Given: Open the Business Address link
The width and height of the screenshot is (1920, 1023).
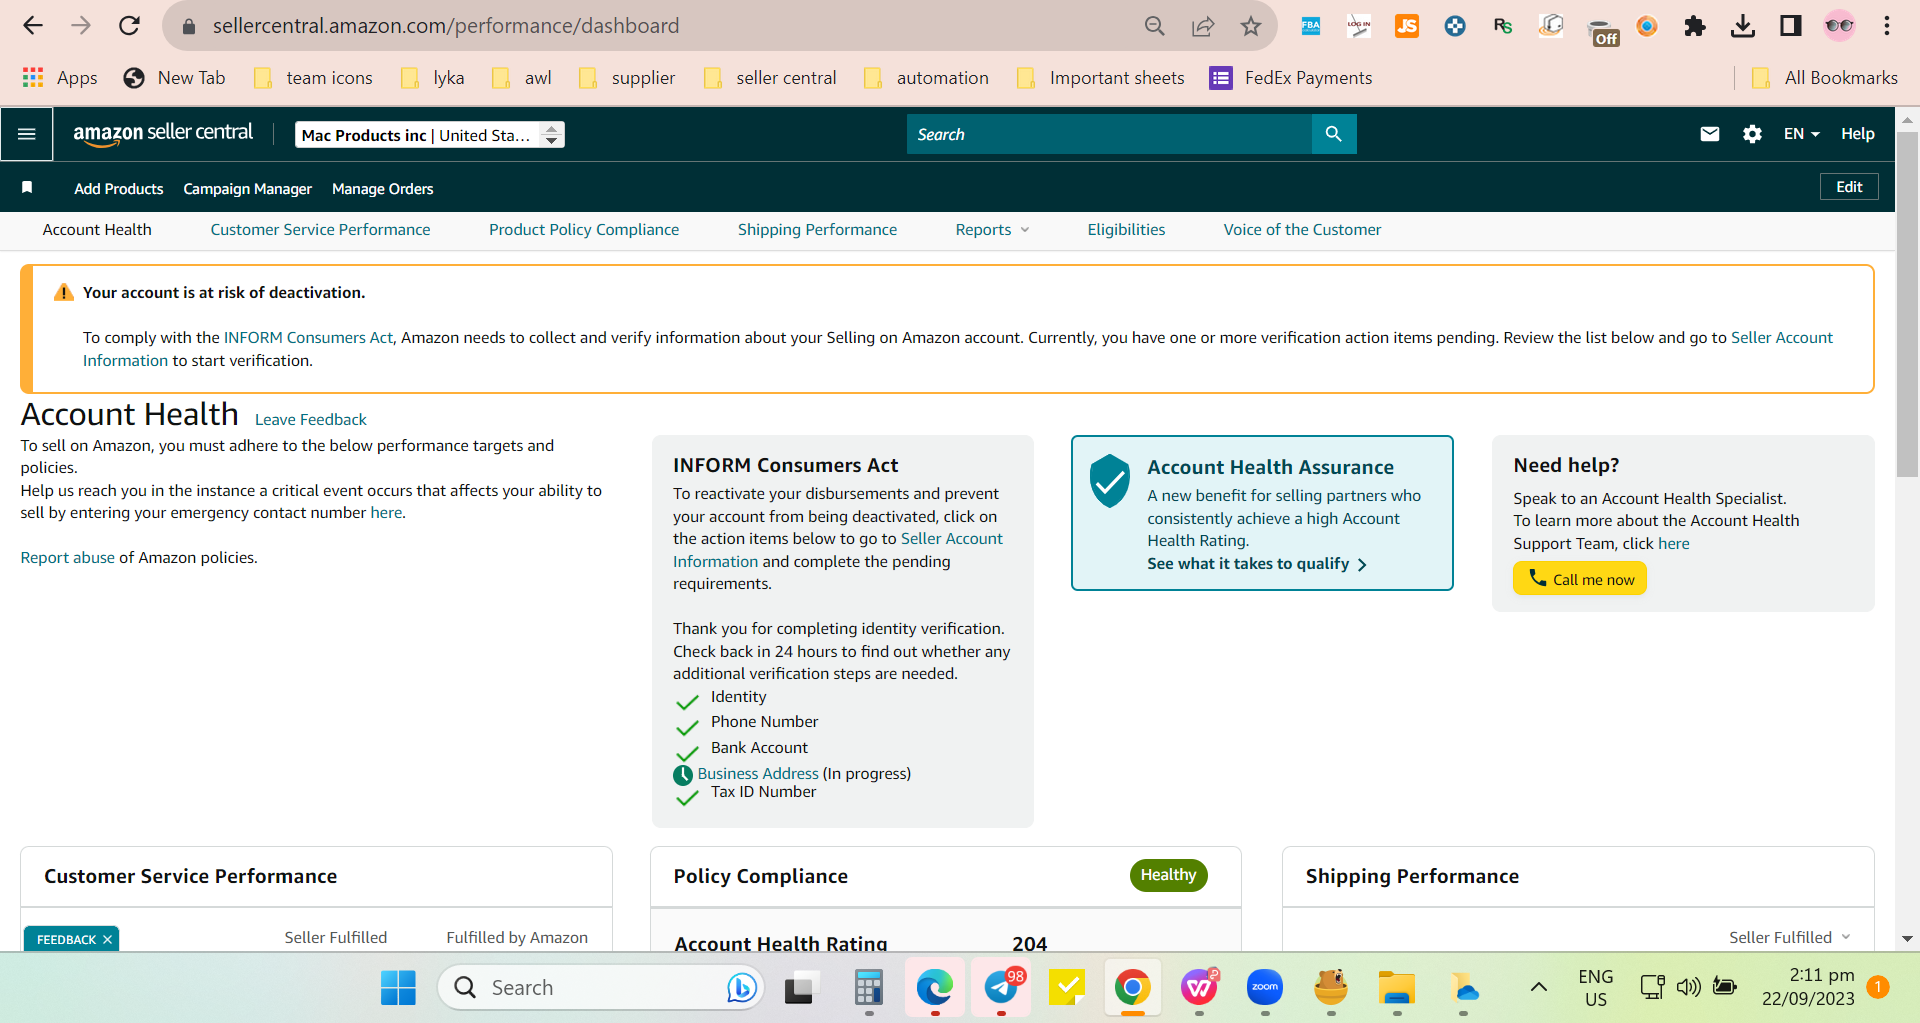Looking at the screenshot, I should [758, 774].
